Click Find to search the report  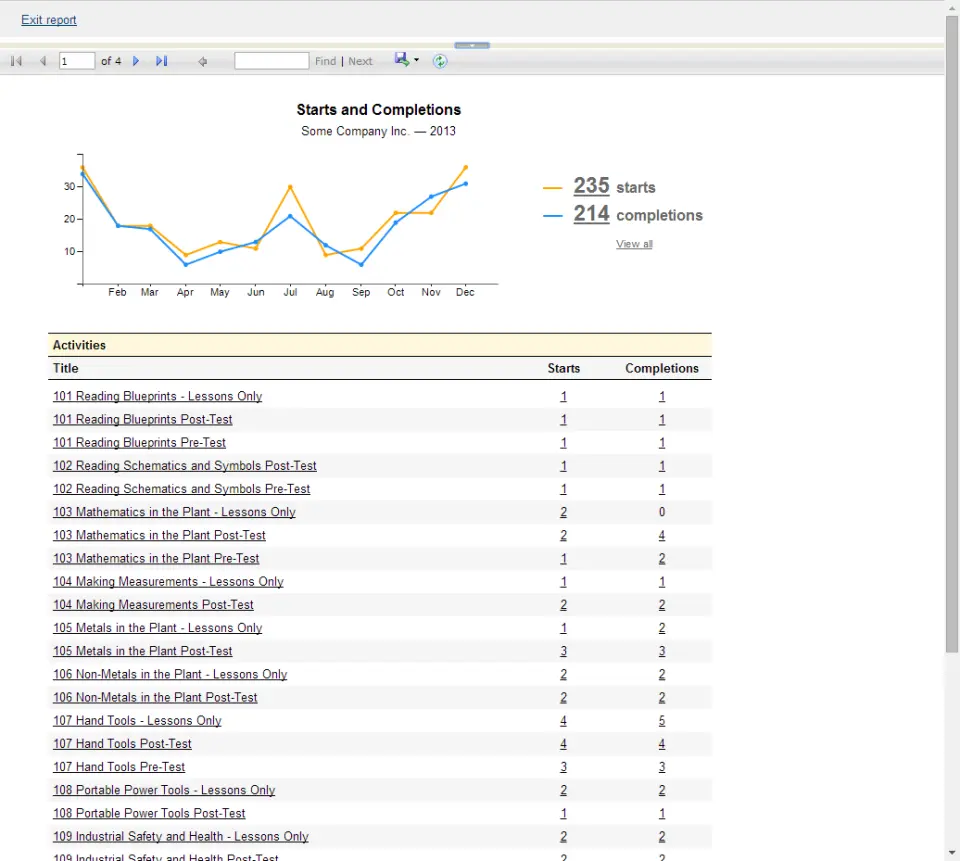325,61
